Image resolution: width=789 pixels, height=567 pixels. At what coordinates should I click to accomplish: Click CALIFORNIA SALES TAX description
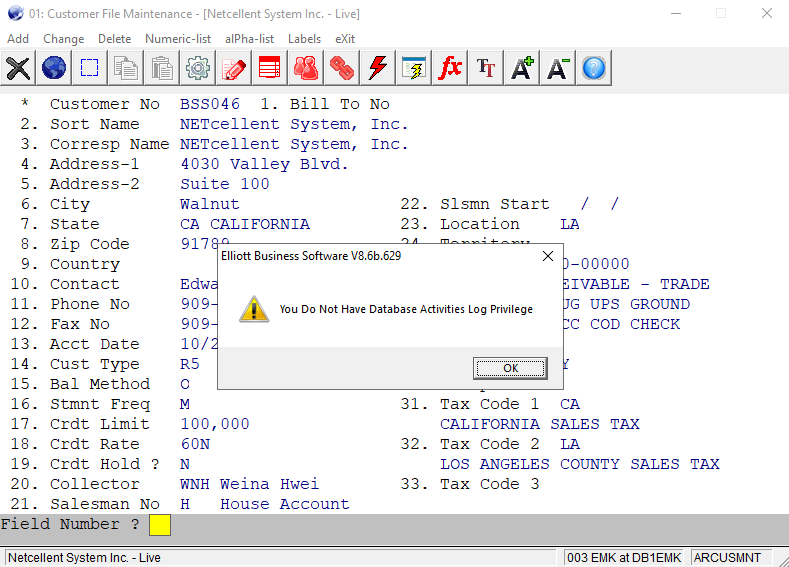539,424
